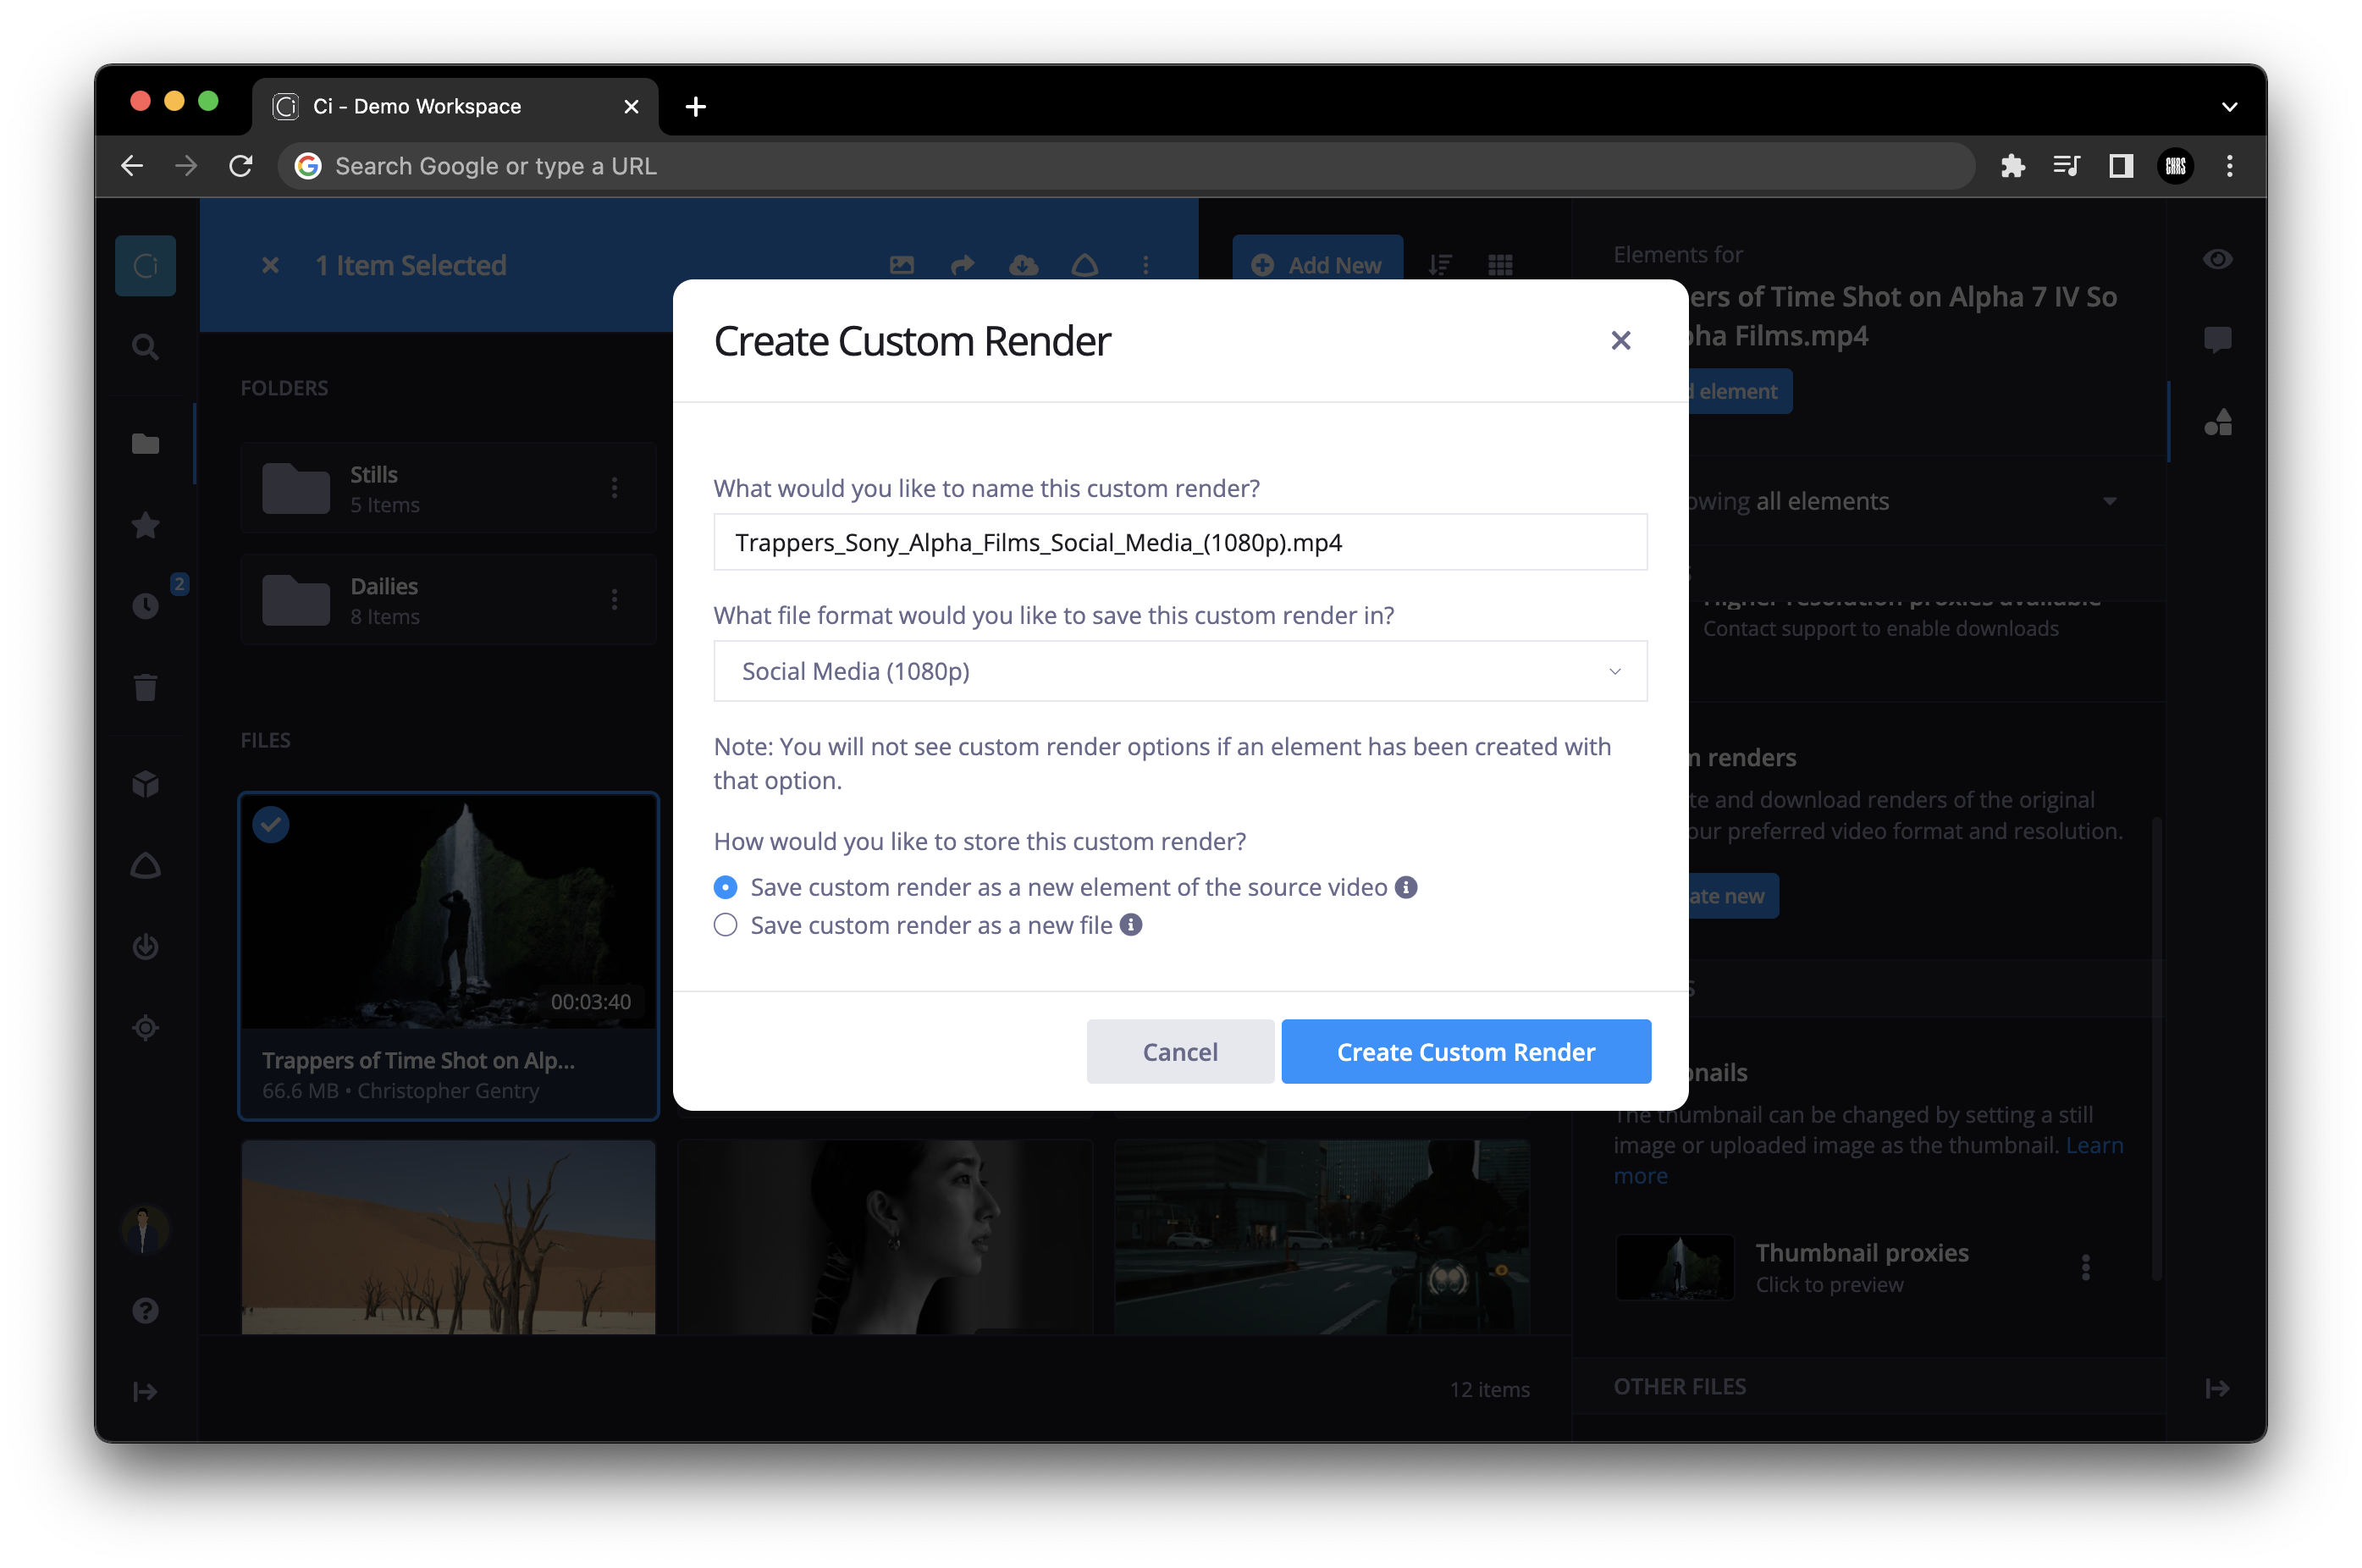Open the help question mark icon
This screenshot has height=1568, width=2362.
145,1310
